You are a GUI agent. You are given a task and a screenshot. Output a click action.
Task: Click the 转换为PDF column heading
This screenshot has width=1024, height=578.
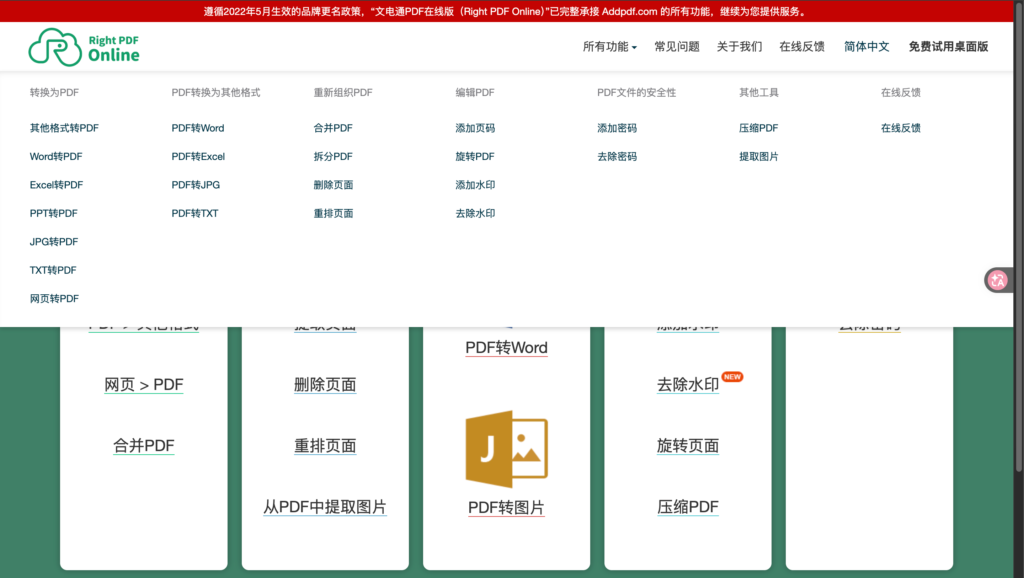coord(54,92)
